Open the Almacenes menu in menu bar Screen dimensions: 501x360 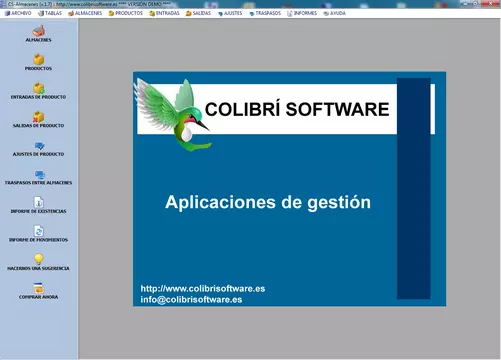pos(85,13)
